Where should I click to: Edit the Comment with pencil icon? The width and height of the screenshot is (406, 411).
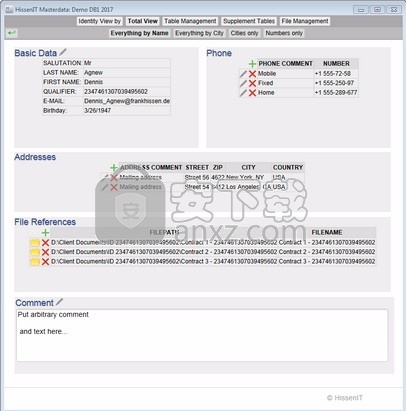point(59,302)
